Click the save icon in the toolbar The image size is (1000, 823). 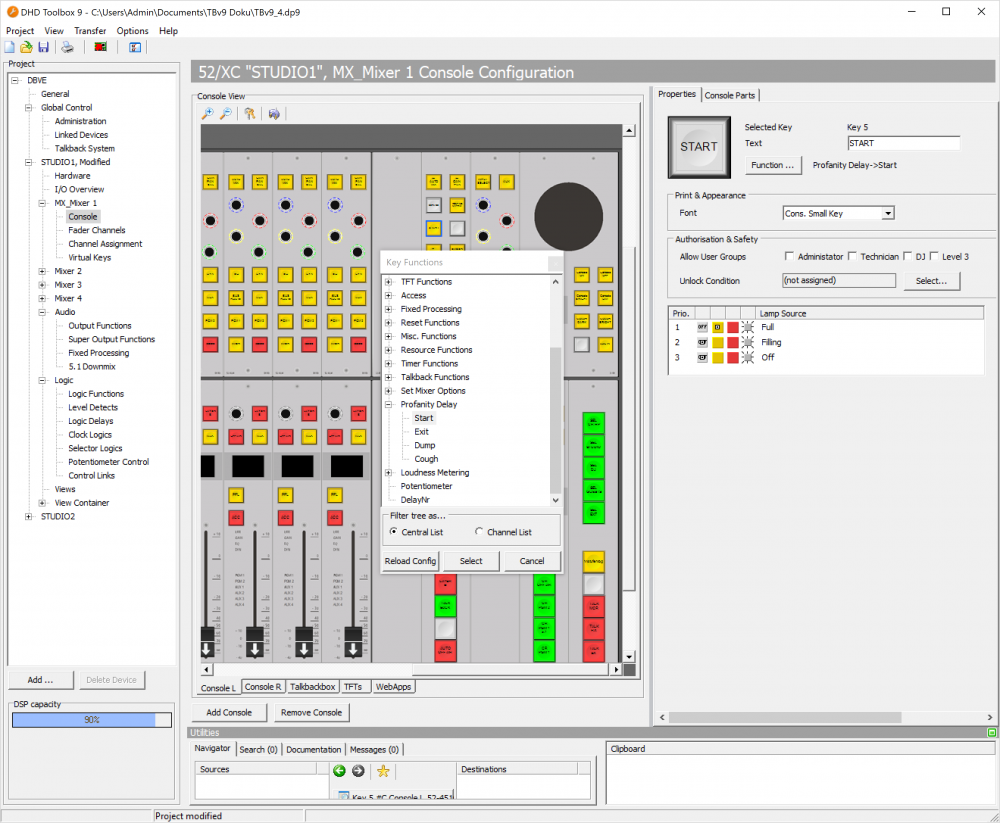(44, 47)
